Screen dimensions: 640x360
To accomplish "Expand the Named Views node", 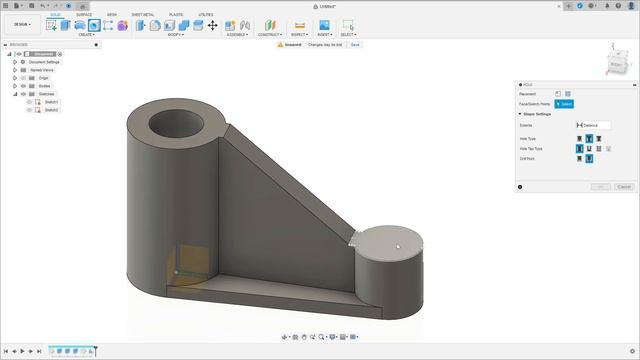I will tap(15, 70).
